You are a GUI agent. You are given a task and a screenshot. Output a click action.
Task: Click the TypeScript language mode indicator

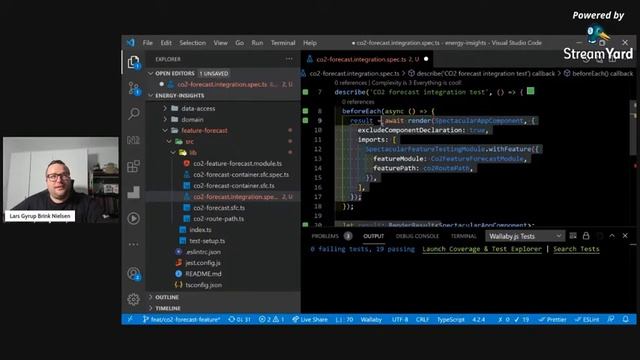pyautogui.click(x=451, y=319)
